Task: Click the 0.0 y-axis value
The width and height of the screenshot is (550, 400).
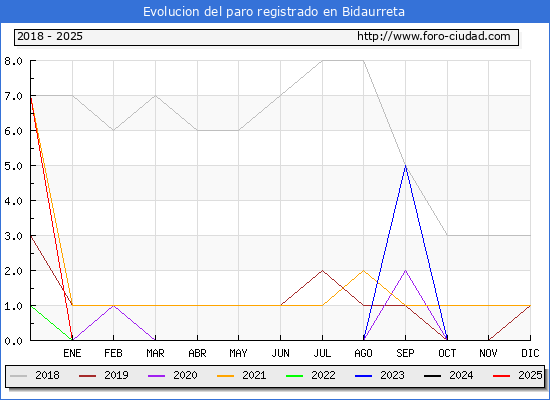Action: pos(13,341)
